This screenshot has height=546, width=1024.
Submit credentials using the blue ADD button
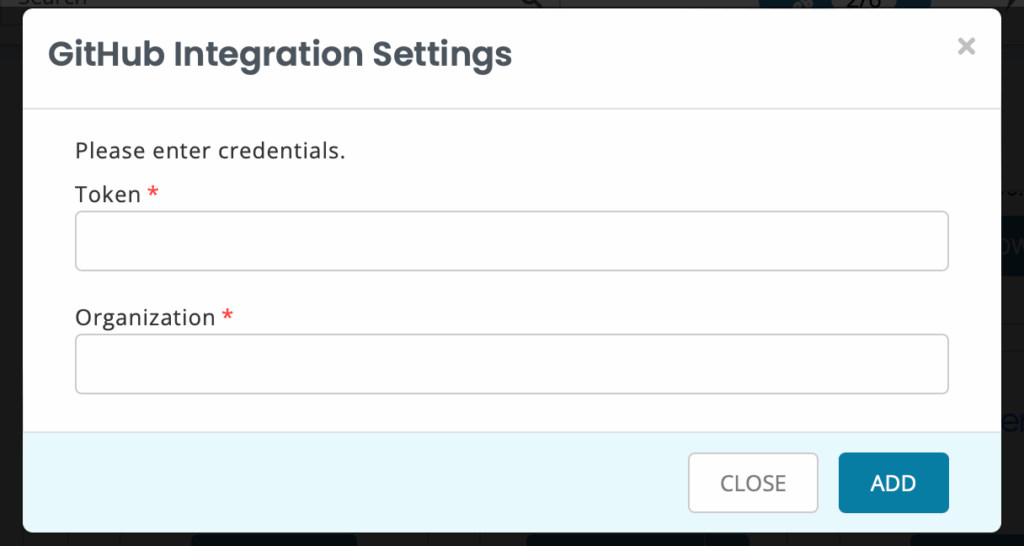(x=893, y=483)
